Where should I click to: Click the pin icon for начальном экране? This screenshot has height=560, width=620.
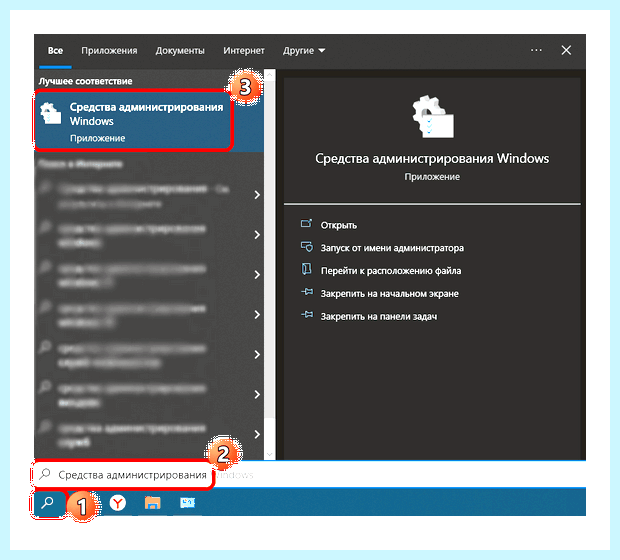tap(306, 292)
